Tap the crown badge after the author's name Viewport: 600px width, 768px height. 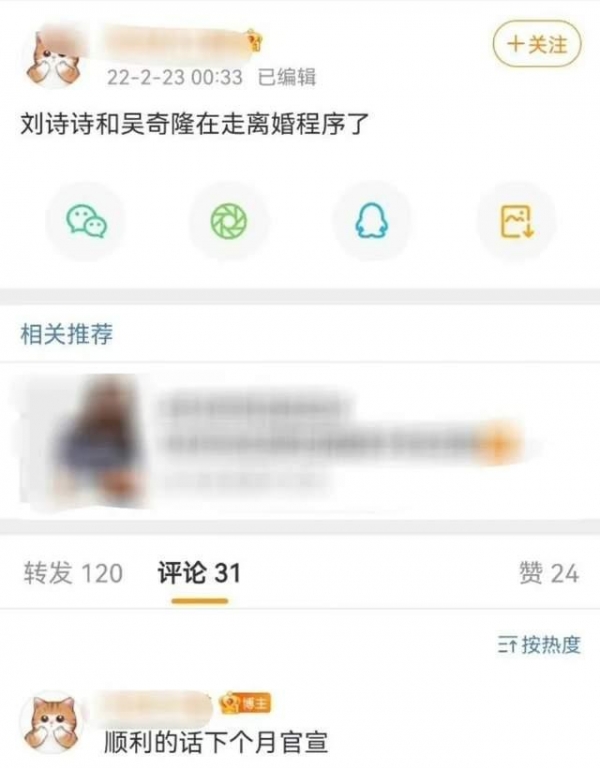254,41
